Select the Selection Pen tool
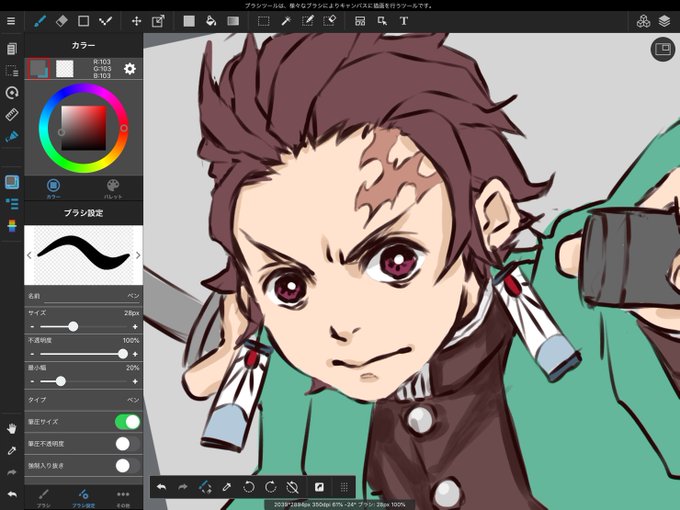The image size is (680, 510). pos(307,21)
